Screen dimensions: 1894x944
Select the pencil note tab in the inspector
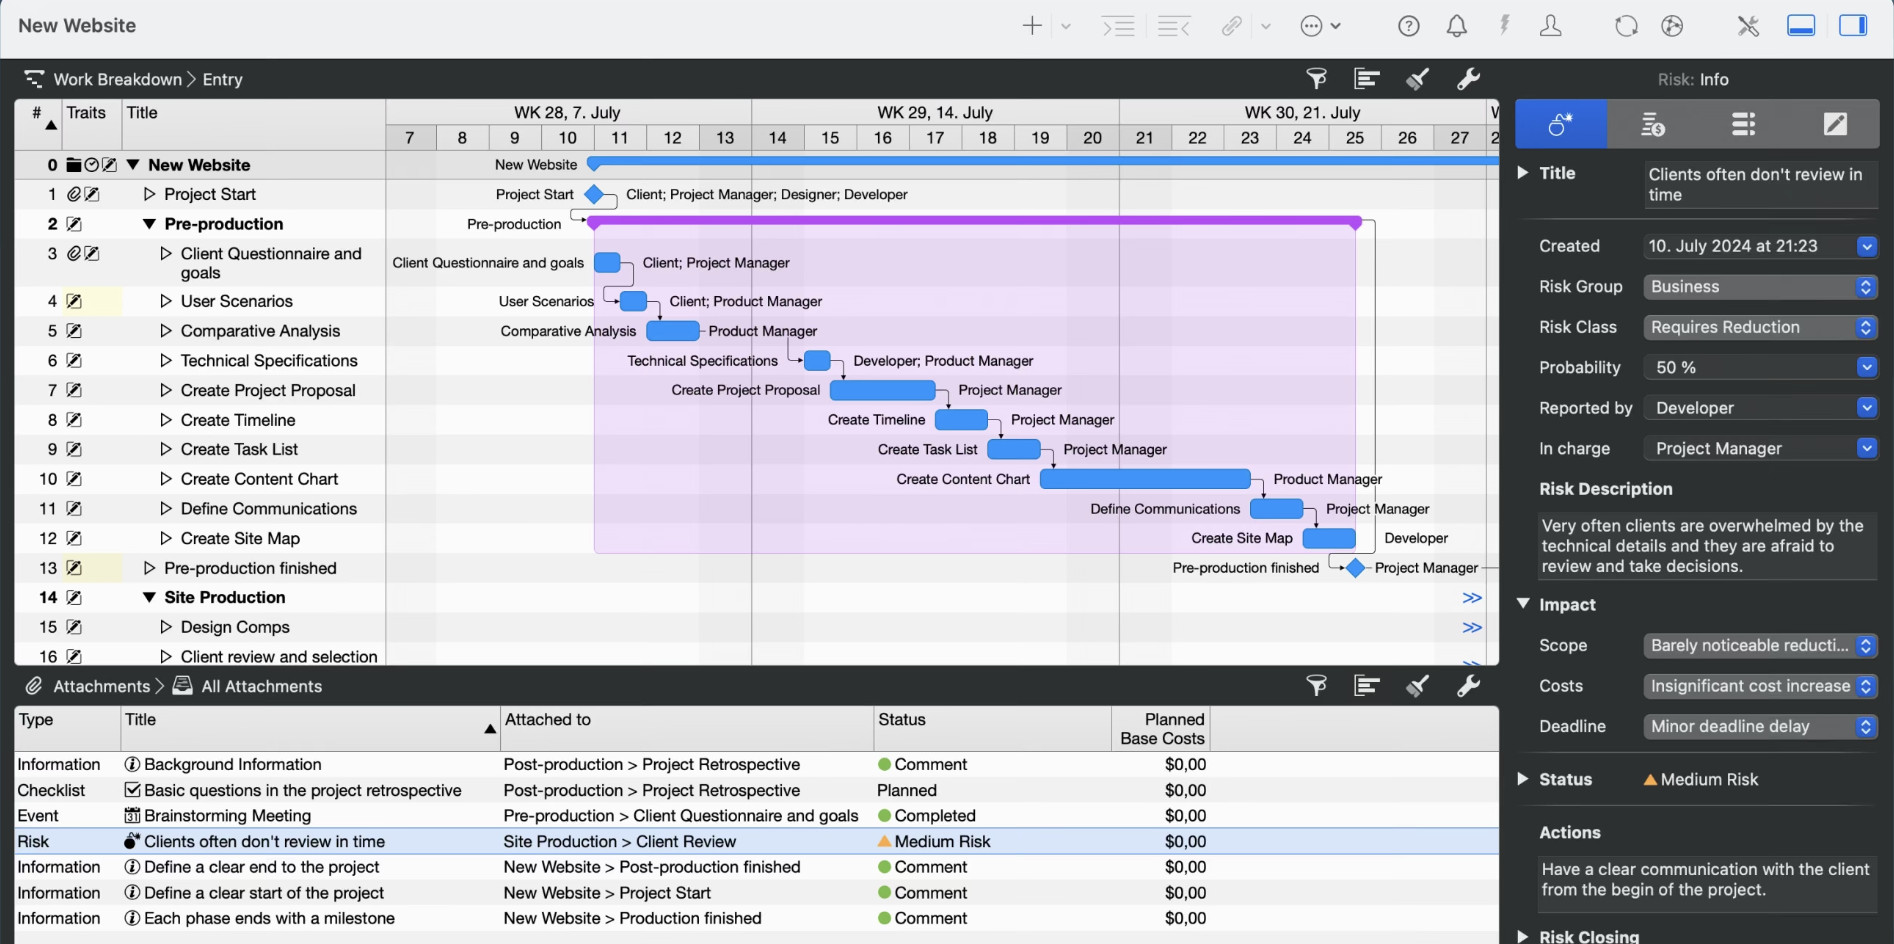1836,123
